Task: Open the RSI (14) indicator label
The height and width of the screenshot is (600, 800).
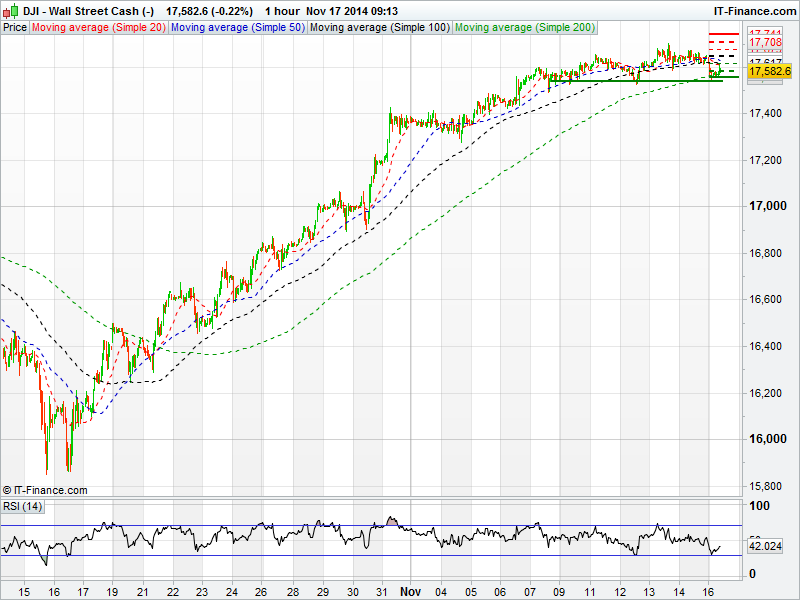Action: [x=22, y=506]
